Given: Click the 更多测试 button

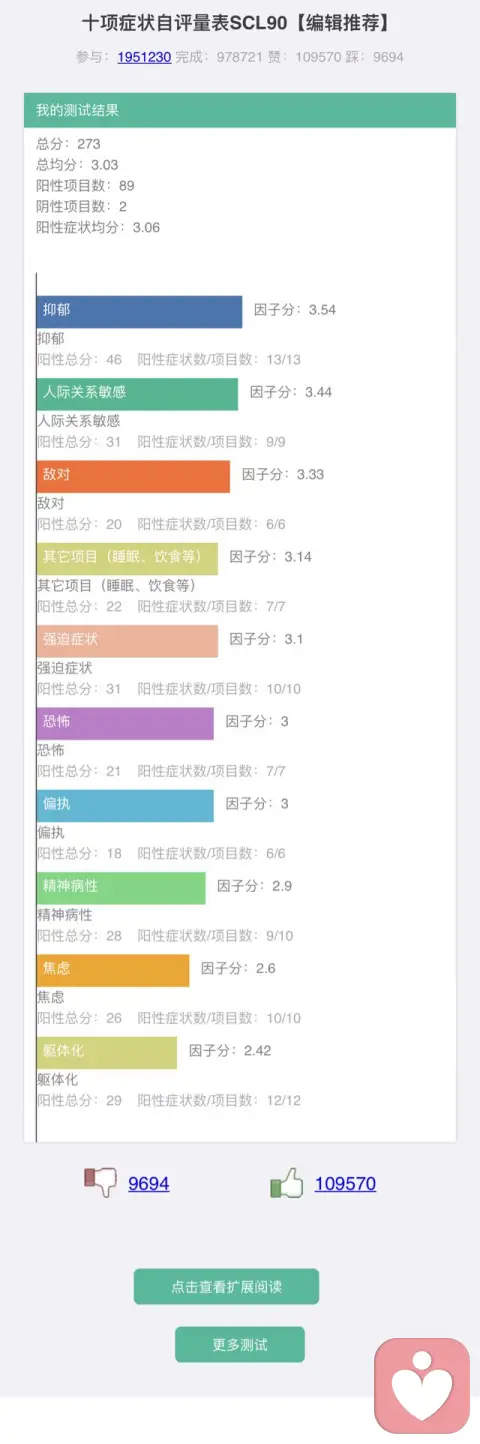Looking at the screenshot, I should click(x=240, y=1345).
